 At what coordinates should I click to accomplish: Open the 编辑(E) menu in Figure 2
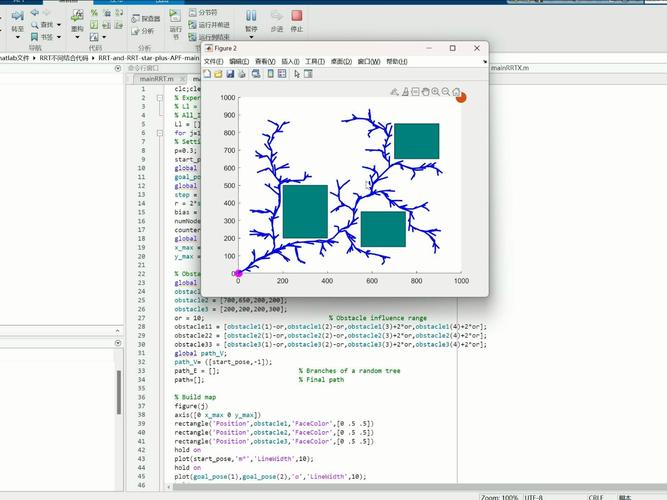point(239,62)
